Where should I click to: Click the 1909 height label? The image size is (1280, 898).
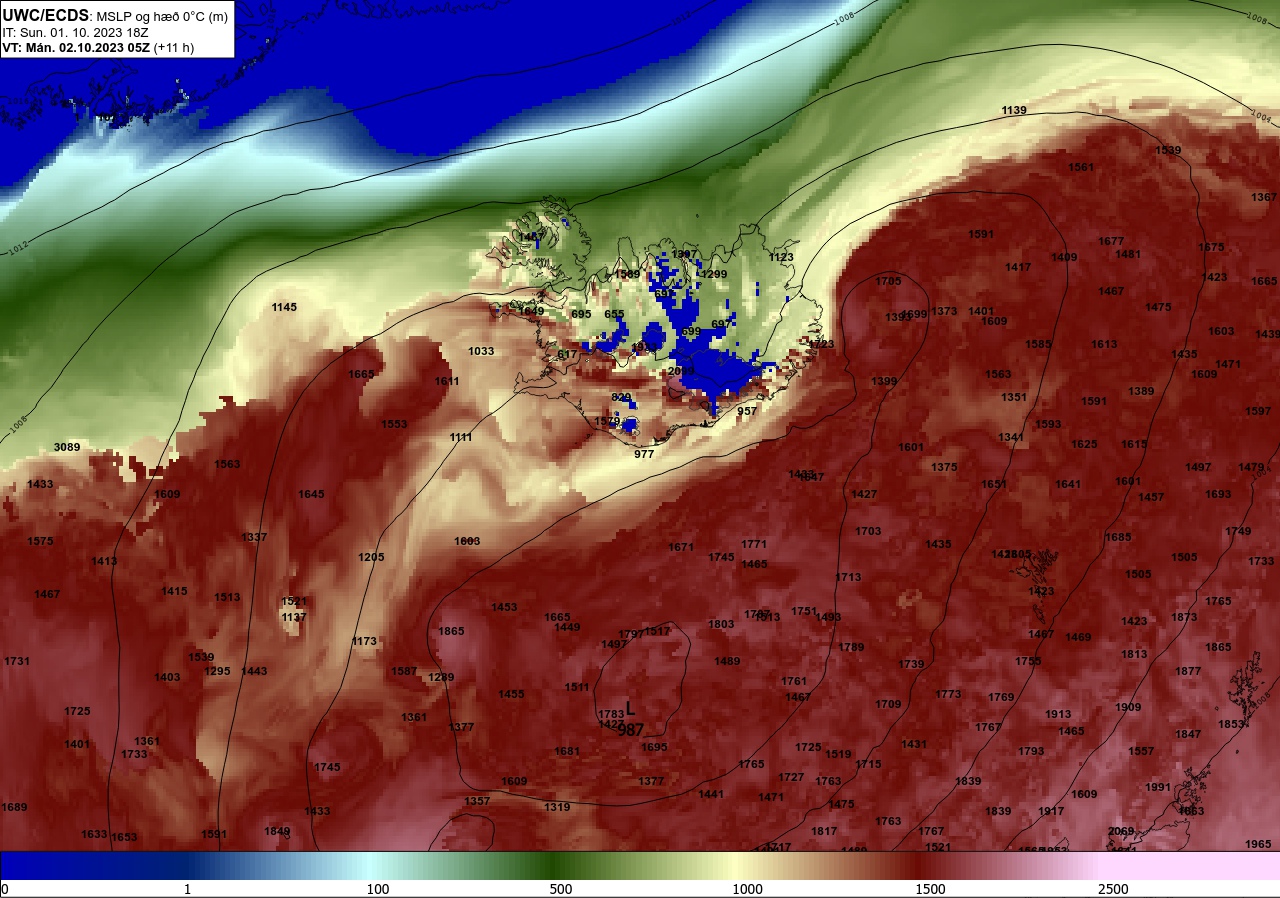(x=1128, y=707)
